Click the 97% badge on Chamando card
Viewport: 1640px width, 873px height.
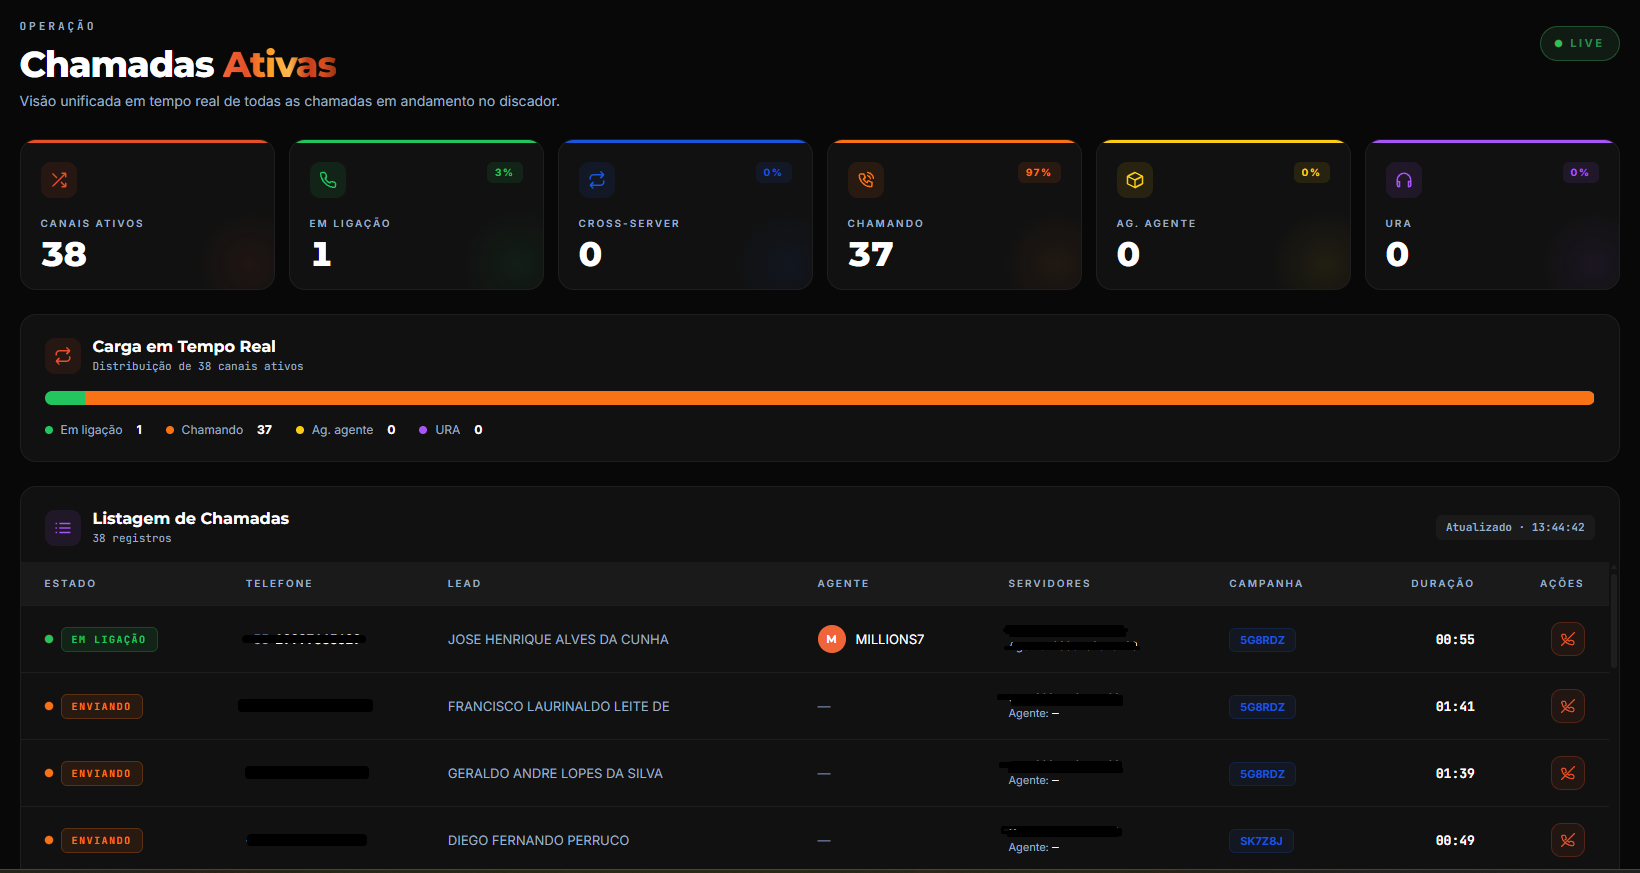[x=1038, y=173]
